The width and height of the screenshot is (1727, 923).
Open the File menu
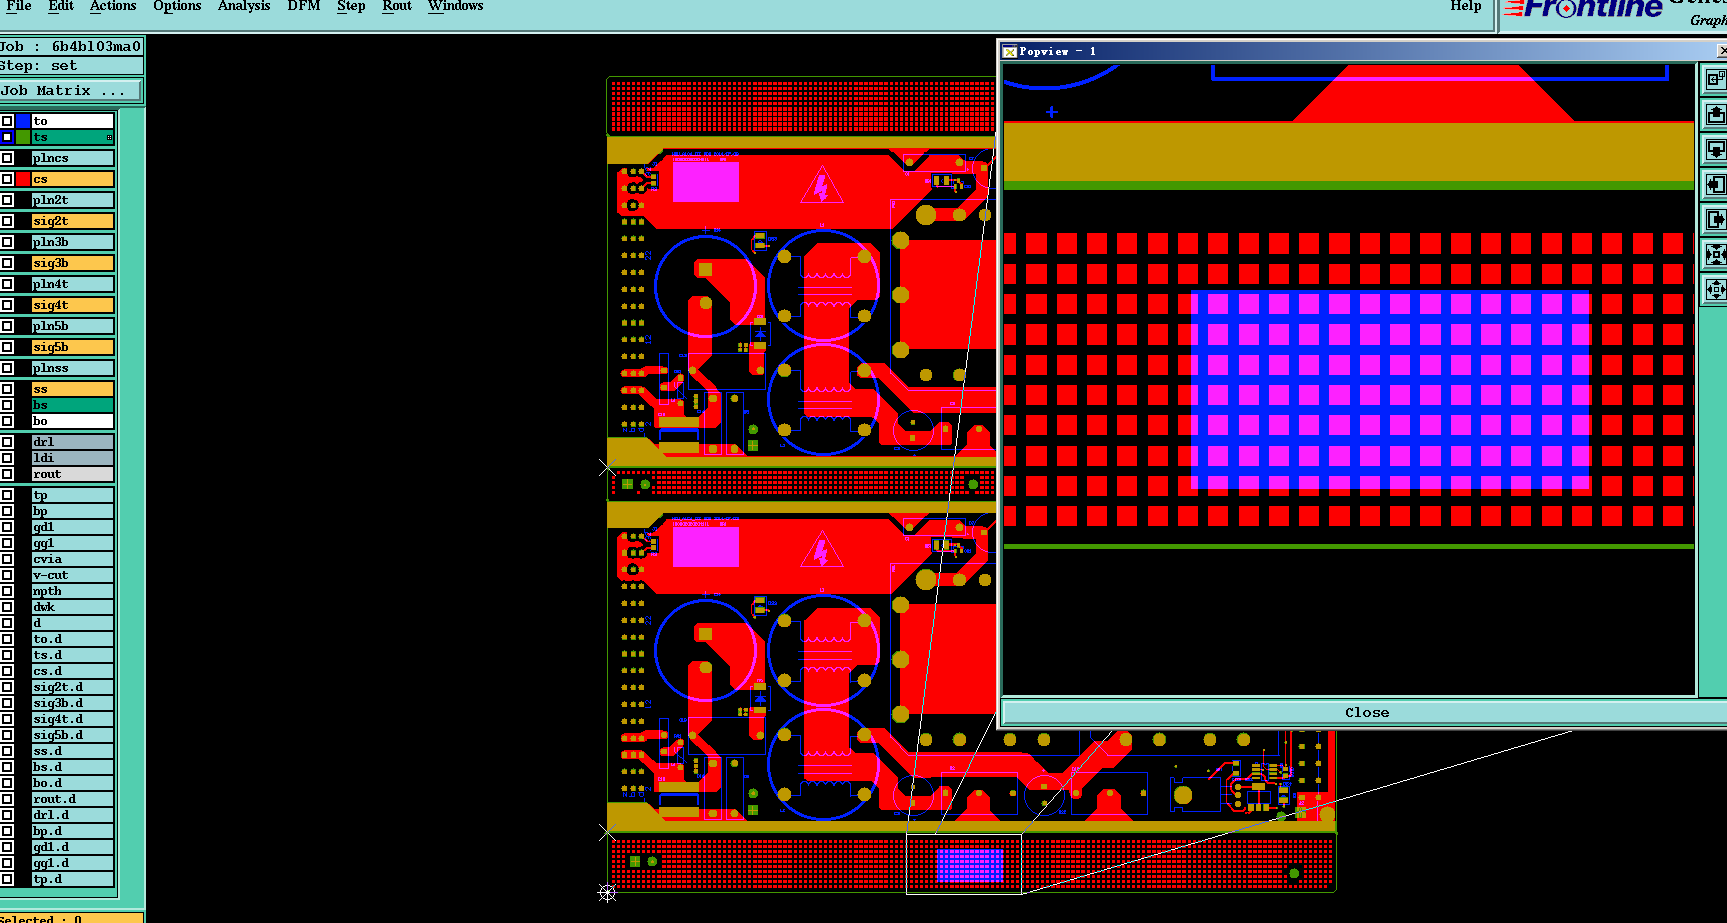[x=18, y=6]
